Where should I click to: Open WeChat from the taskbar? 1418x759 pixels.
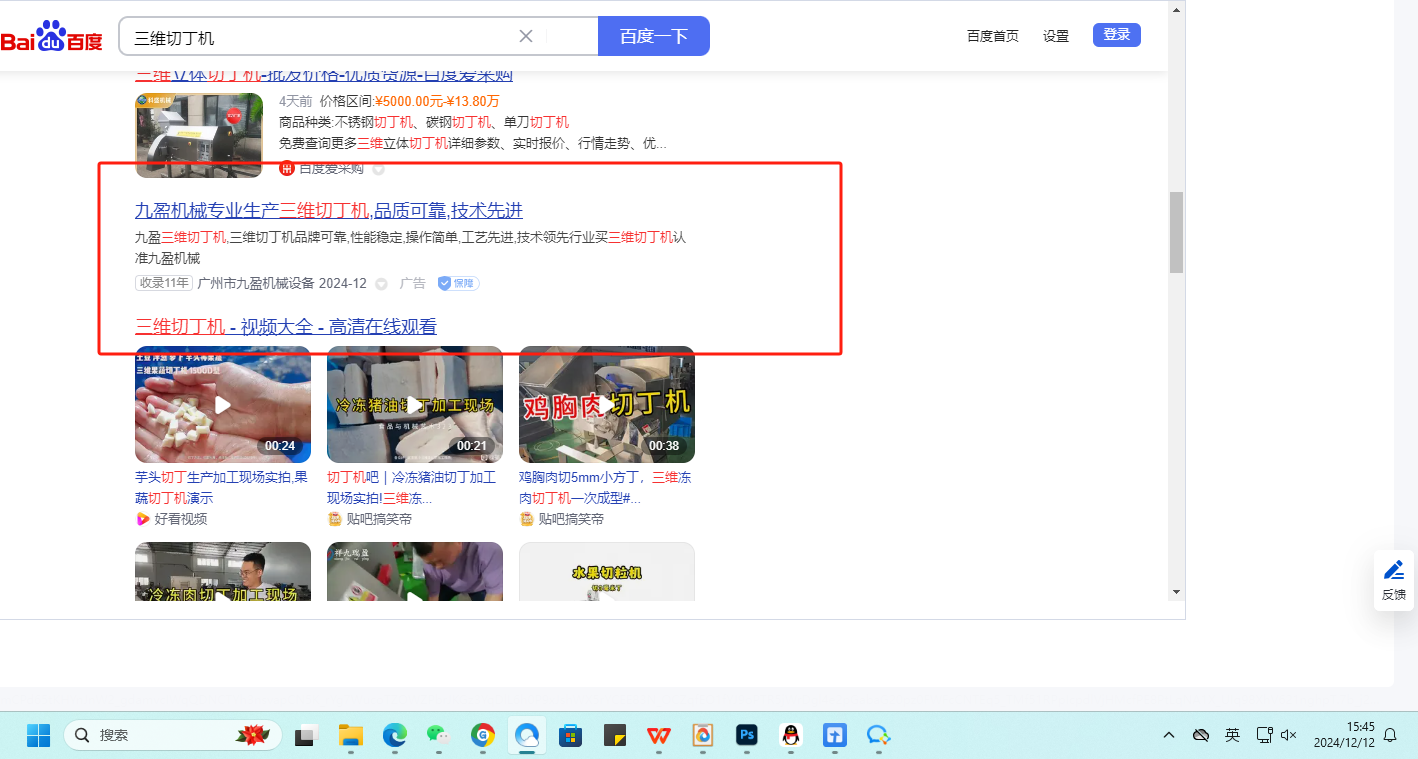[x=439, y=735]
